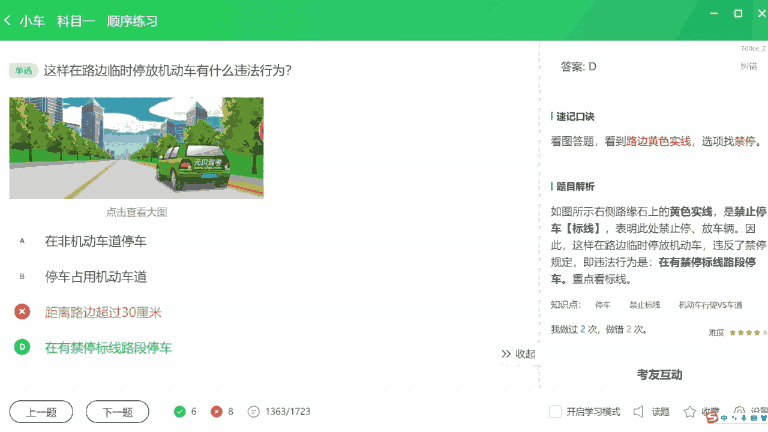Open the 机动车行驶VS车道 knowledge tag
The height and width of the screenshot is (432, 768).
710,305
